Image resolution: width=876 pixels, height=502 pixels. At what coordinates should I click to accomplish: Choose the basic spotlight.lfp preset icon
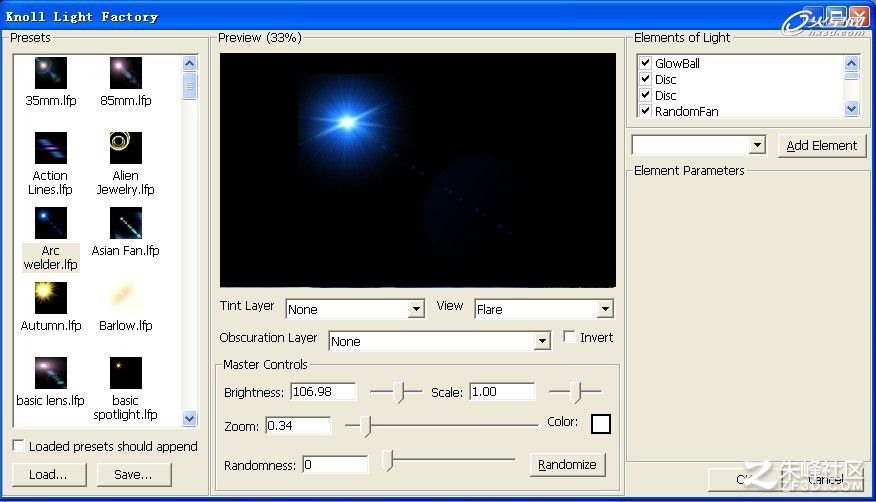[x=126, y=372]
